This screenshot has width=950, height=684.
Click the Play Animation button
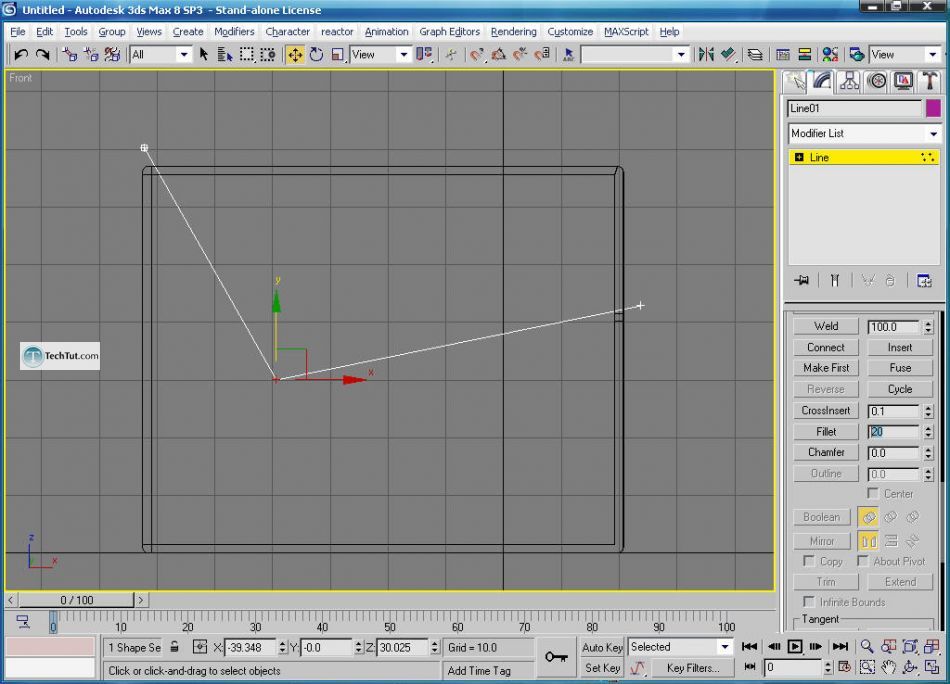click(x=794, y=646)
